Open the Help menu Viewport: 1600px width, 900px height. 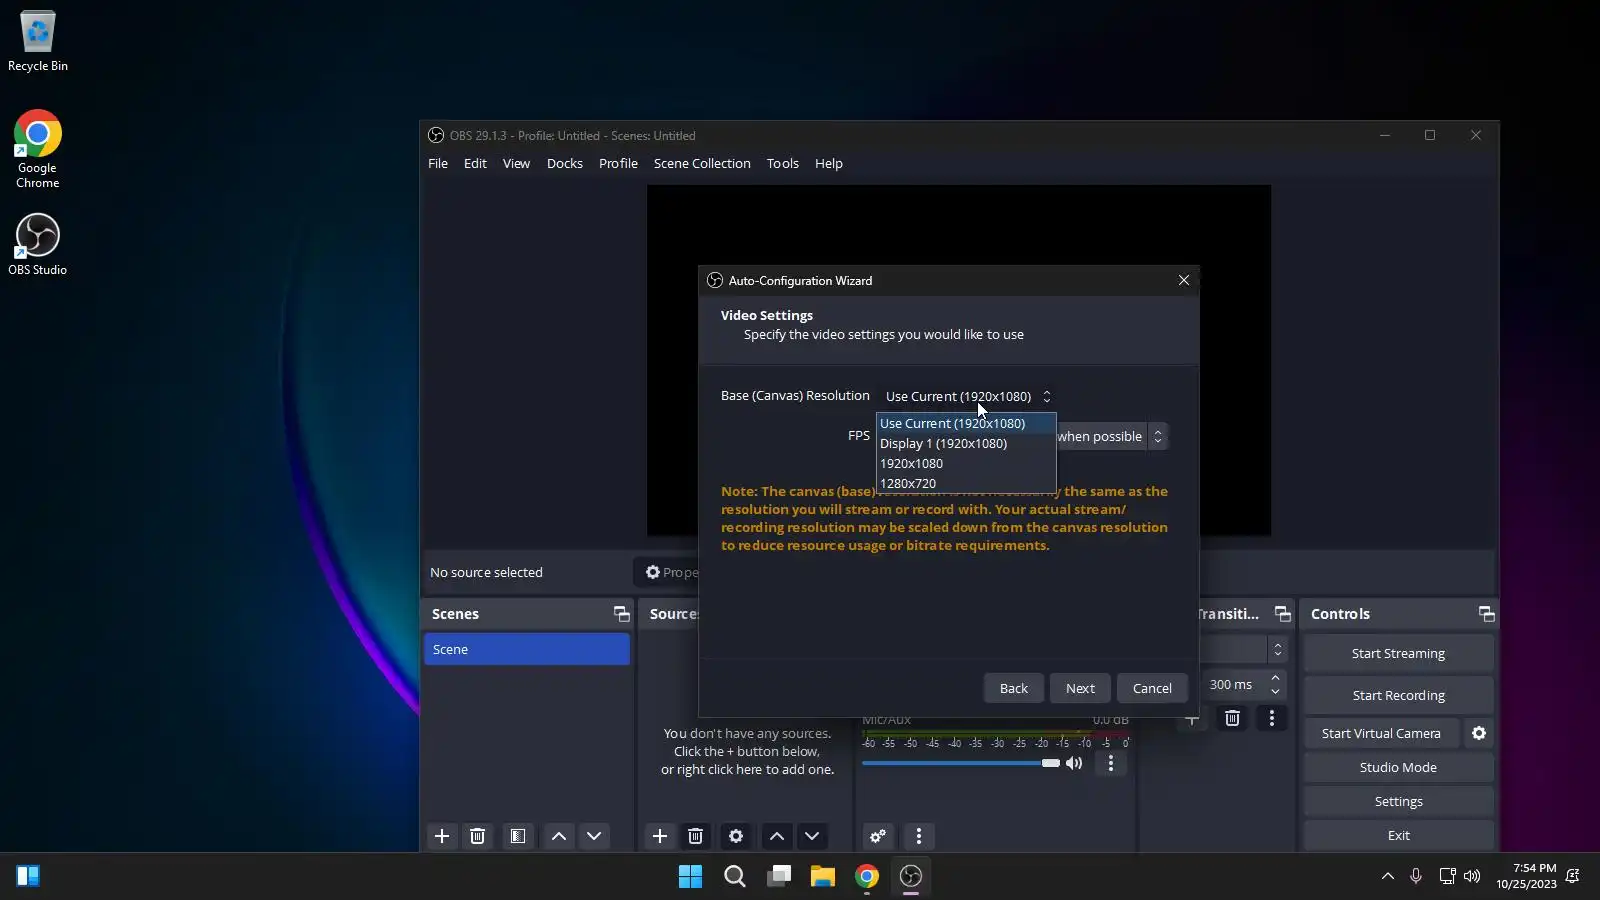pos(829,163)
